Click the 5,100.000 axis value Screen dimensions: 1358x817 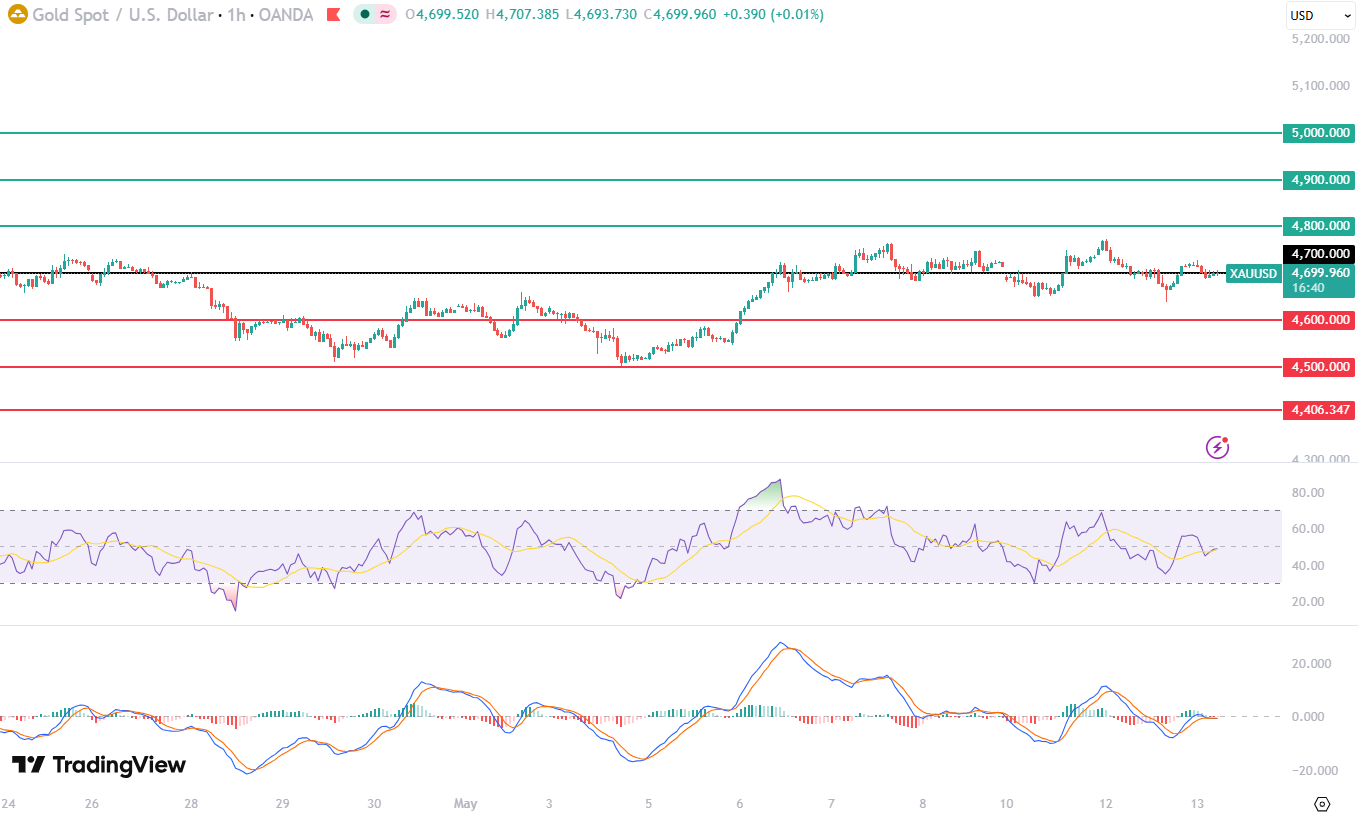(1321, 86)
